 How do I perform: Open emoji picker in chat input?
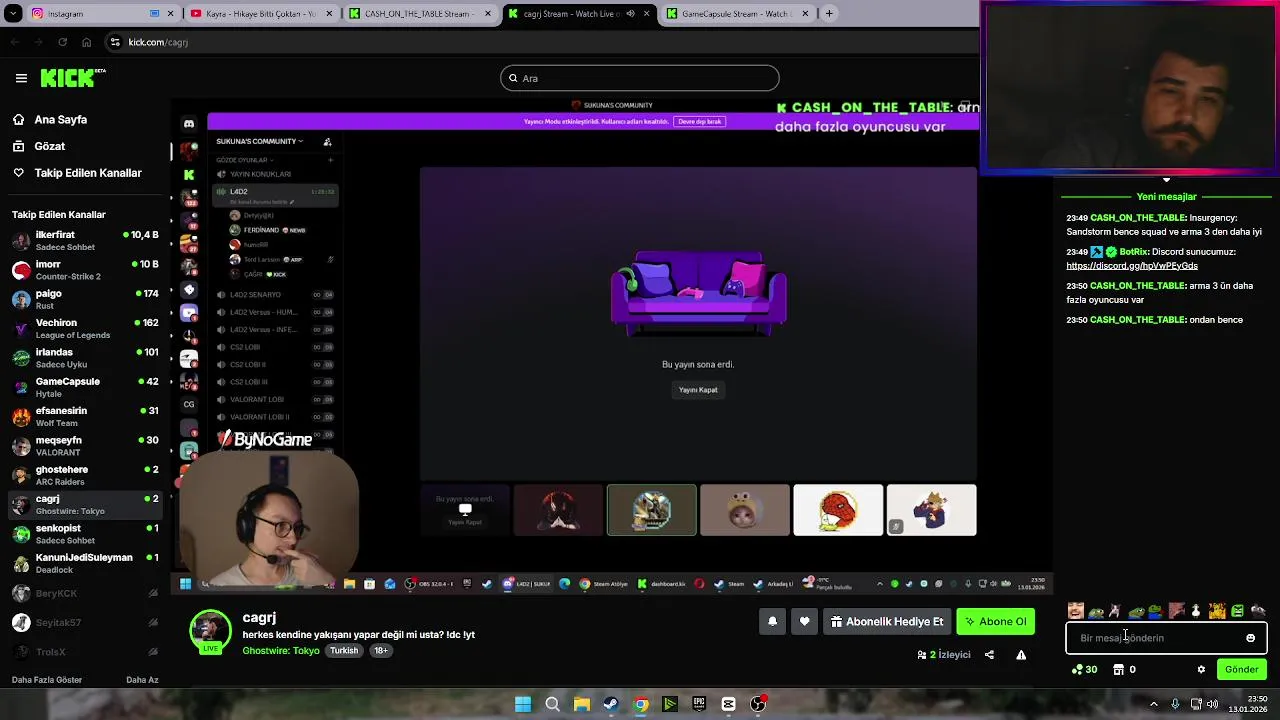[1250, 638]
